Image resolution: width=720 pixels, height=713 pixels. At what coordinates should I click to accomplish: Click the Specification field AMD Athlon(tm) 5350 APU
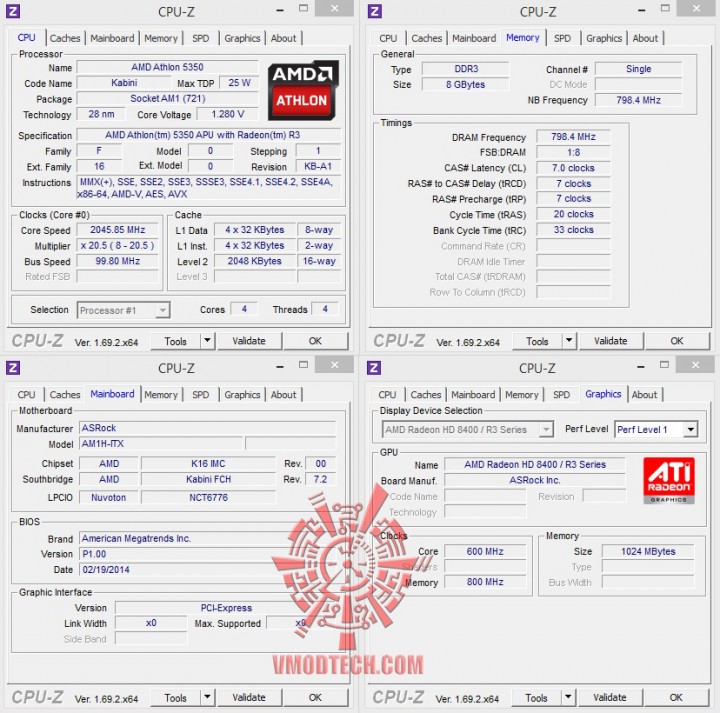pyautogui.click(x=208, y=135)
